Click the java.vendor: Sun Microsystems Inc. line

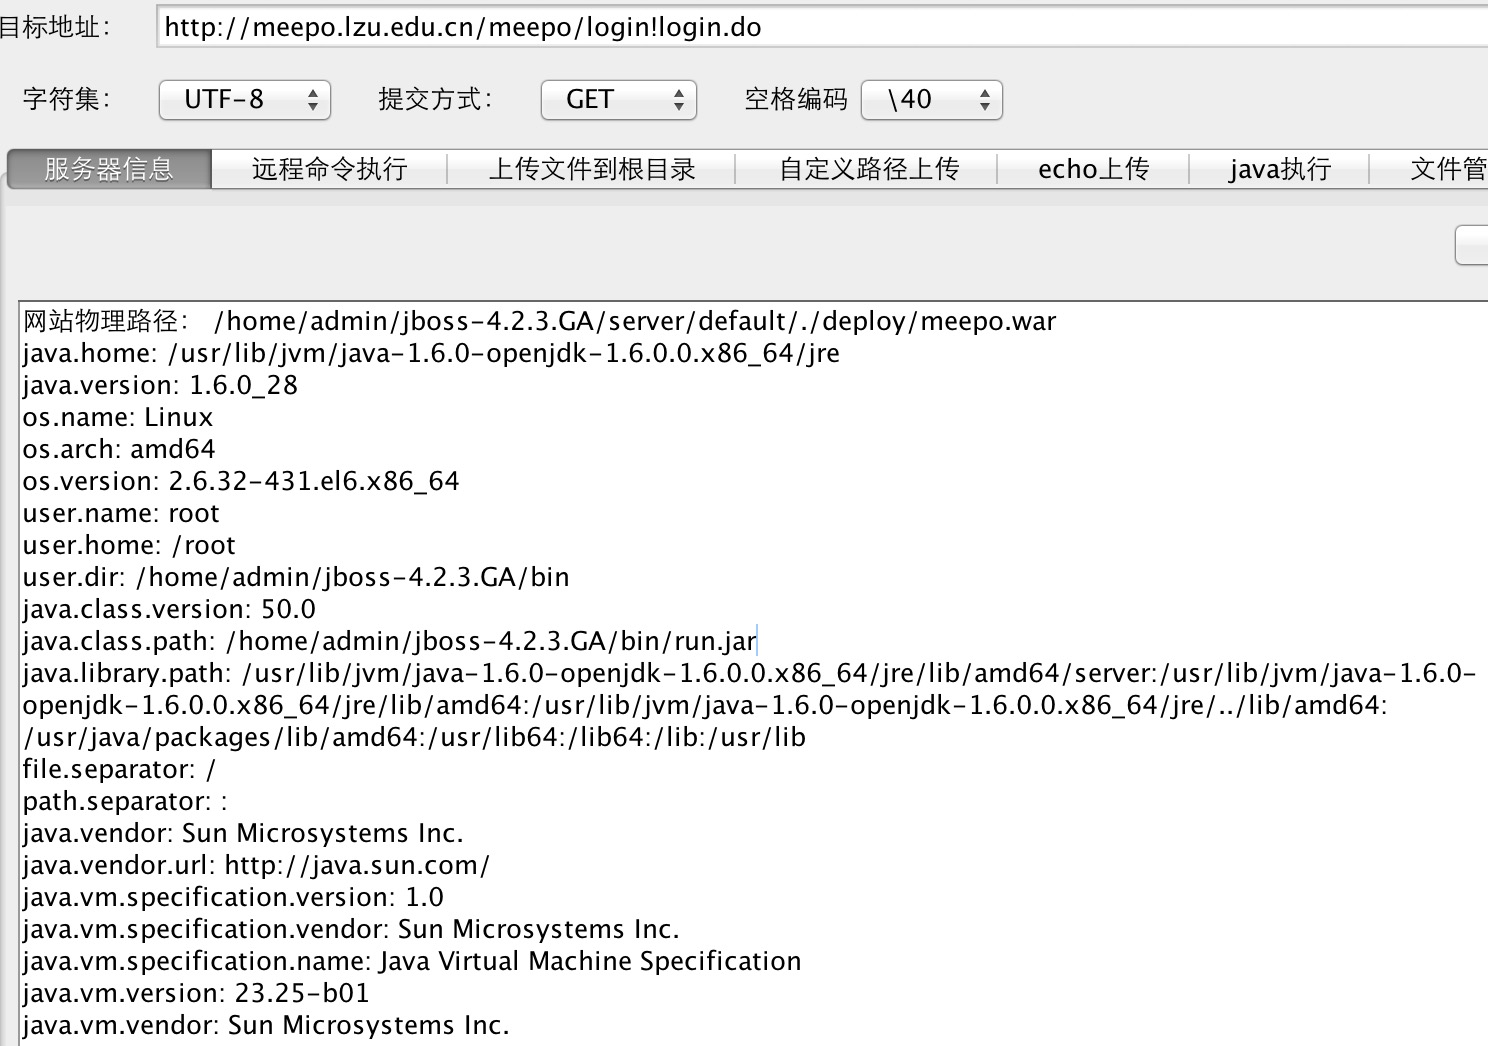coord(243,833)
